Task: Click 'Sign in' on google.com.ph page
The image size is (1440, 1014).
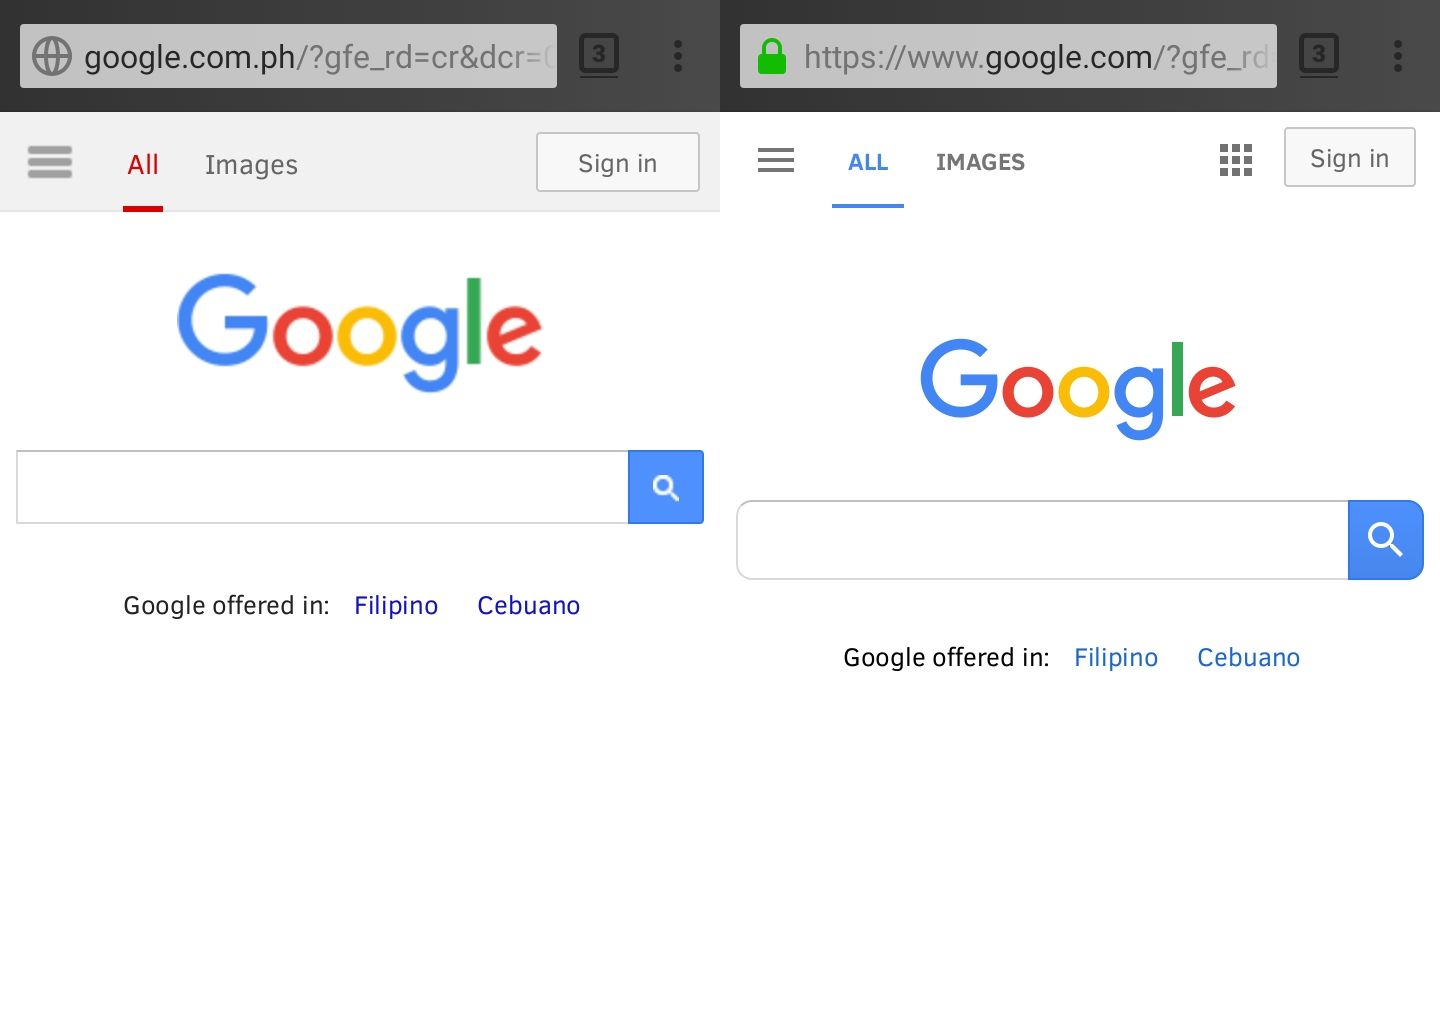Action: coord(618,163)
